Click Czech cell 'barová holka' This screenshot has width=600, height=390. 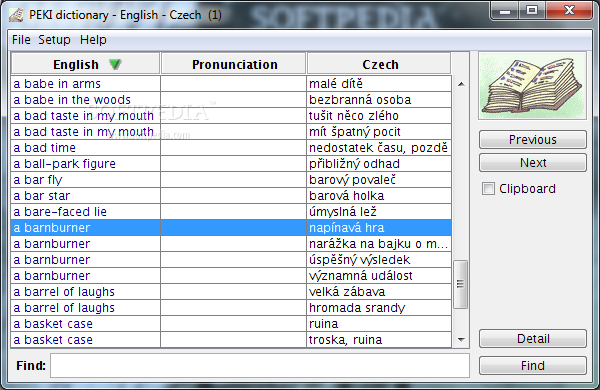pos(379,196)
